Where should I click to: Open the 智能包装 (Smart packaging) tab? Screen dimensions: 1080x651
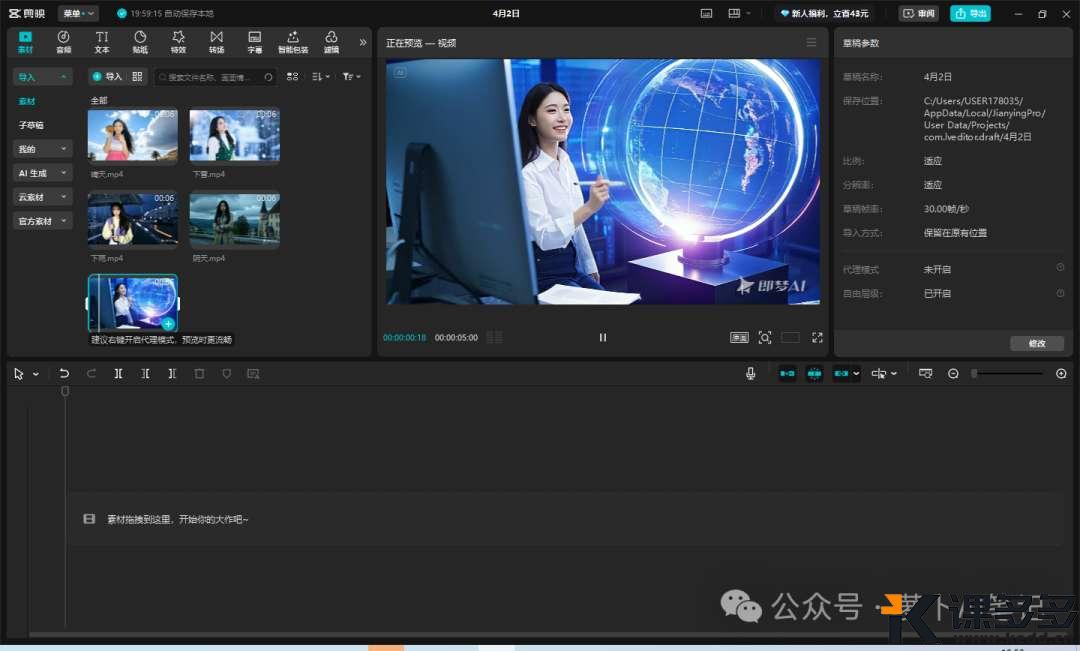click(x=293, y=42)
